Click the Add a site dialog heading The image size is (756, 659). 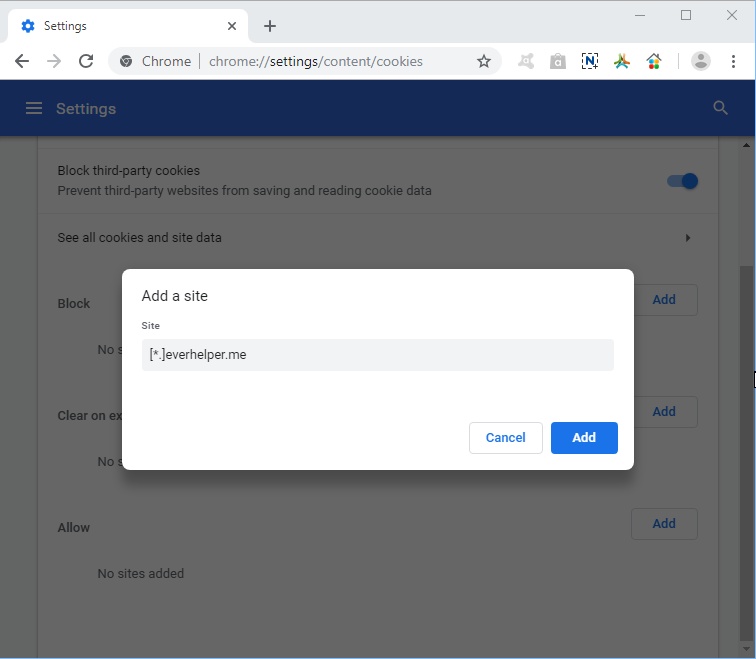pyautogui.click(x=175, y=296)
